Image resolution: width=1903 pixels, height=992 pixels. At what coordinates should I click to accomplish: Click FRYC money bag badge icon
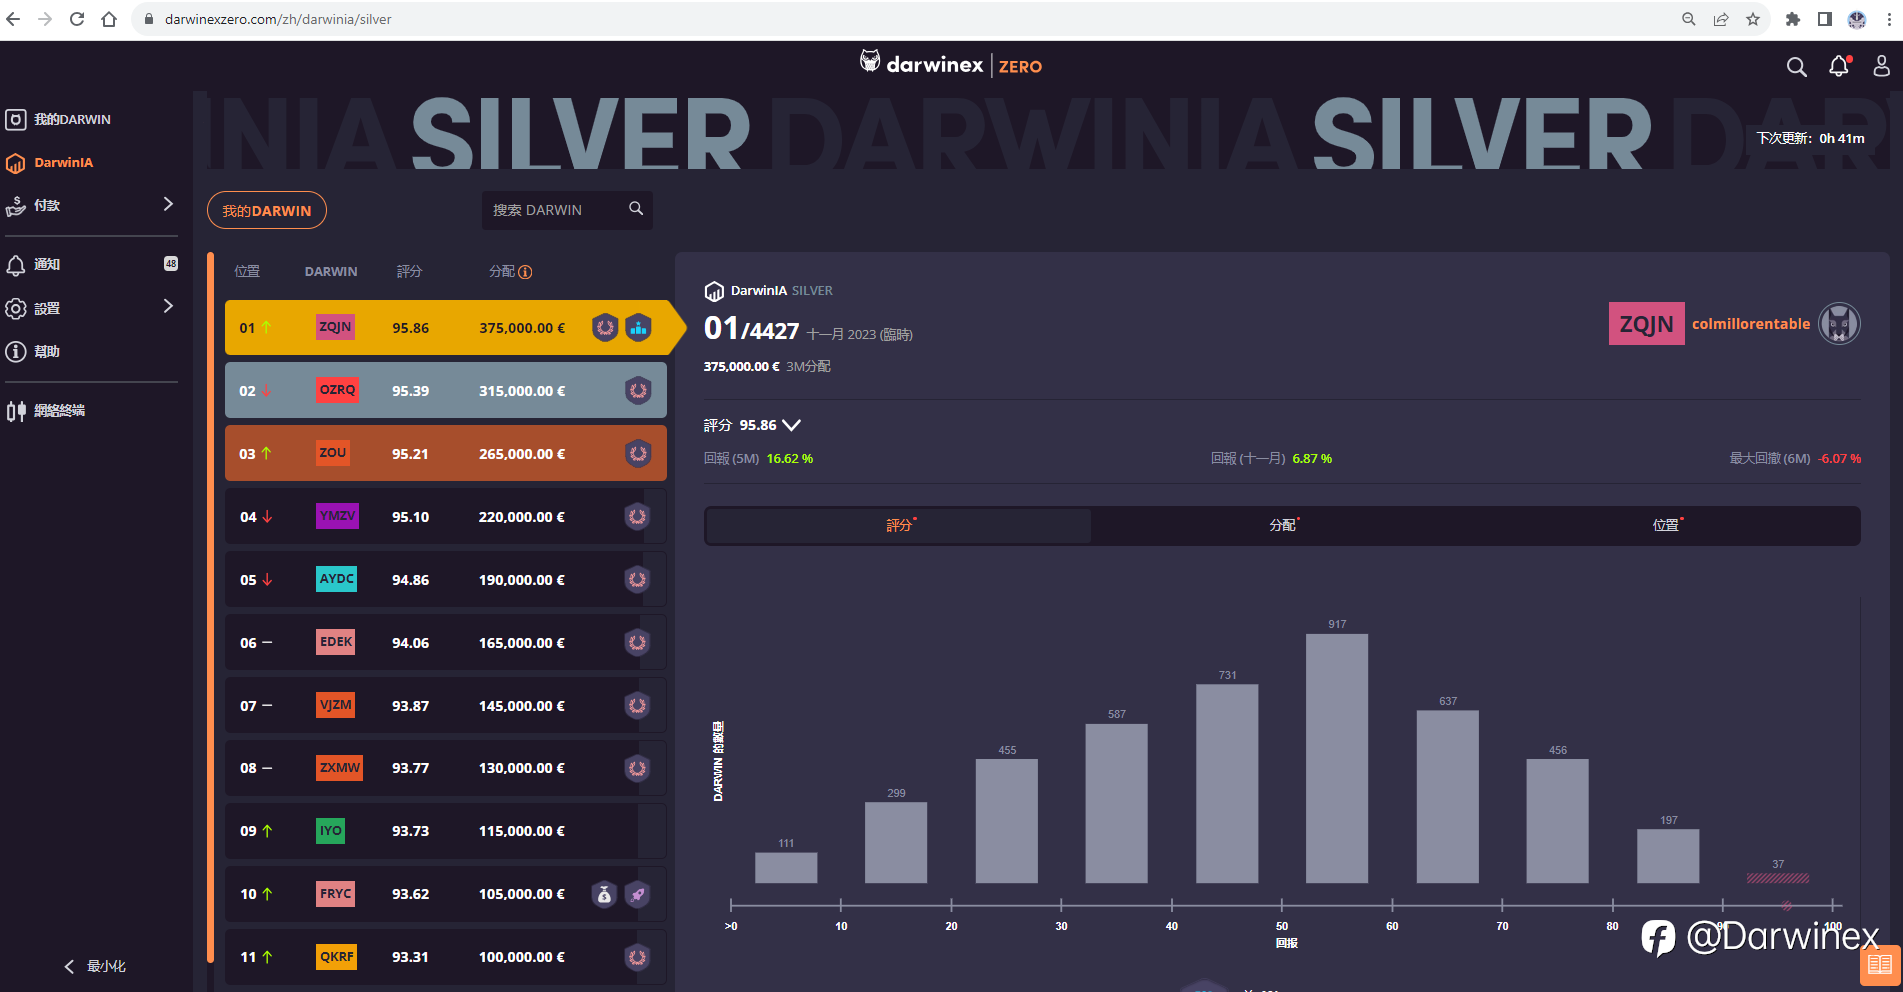604,894
